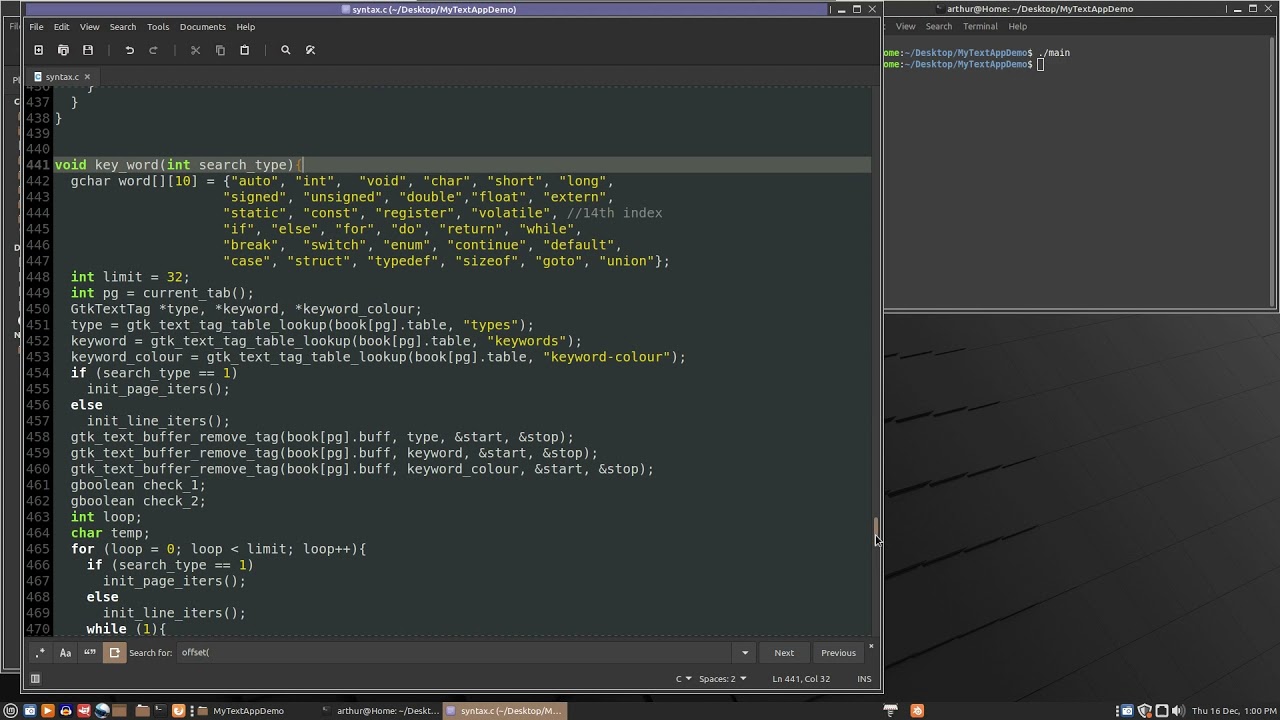Viewport: 1280px width, 720px height.
Task: Click the clock showing Thu 16 Dec
Action: click(1235, 711)
